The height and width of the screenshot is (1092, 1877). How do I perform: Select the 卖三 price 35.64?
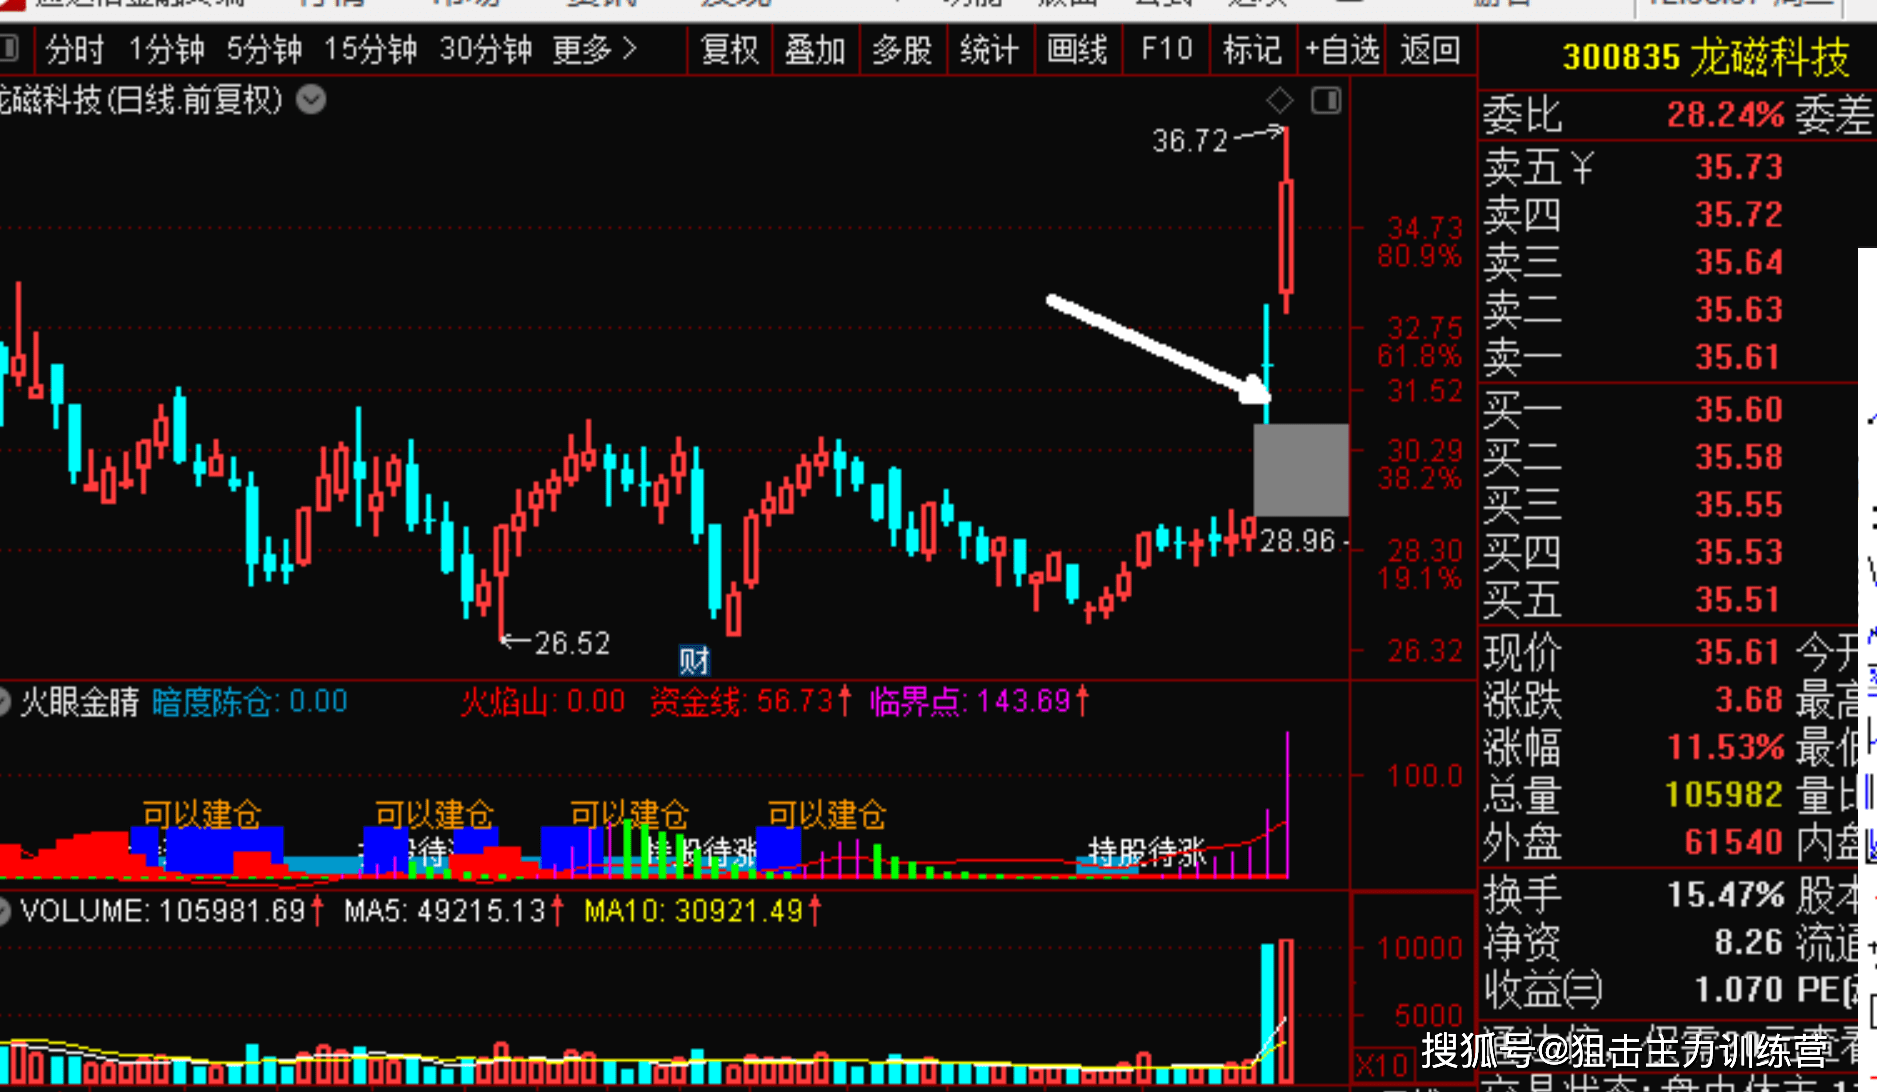(x=1739, y=262)
